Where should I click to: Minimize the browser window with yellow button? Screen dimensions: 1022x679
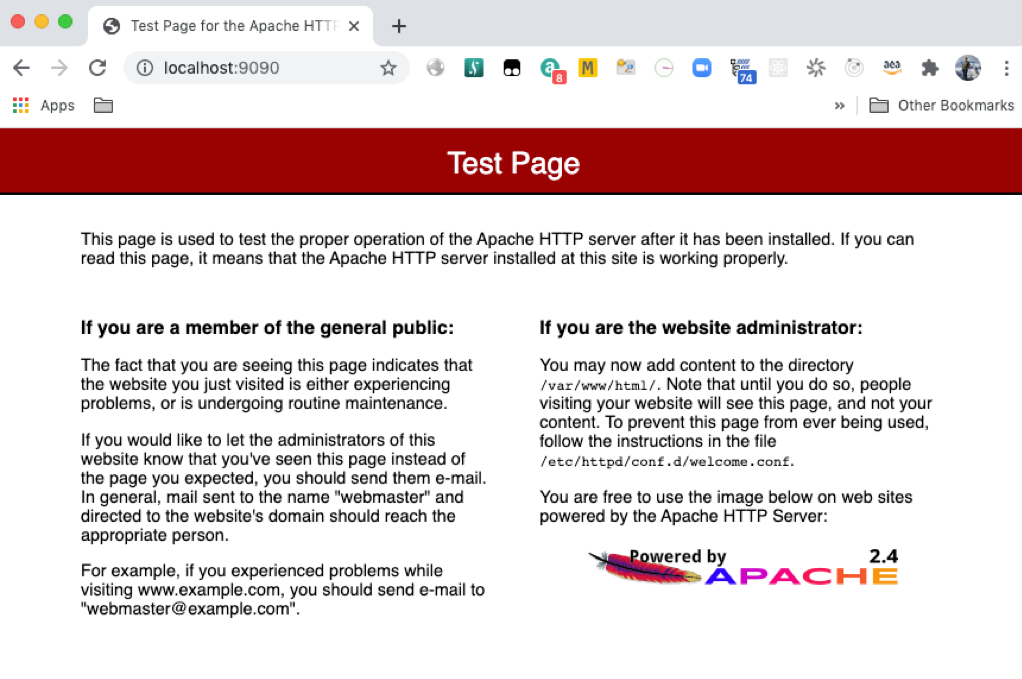click(x=42, y=22)
